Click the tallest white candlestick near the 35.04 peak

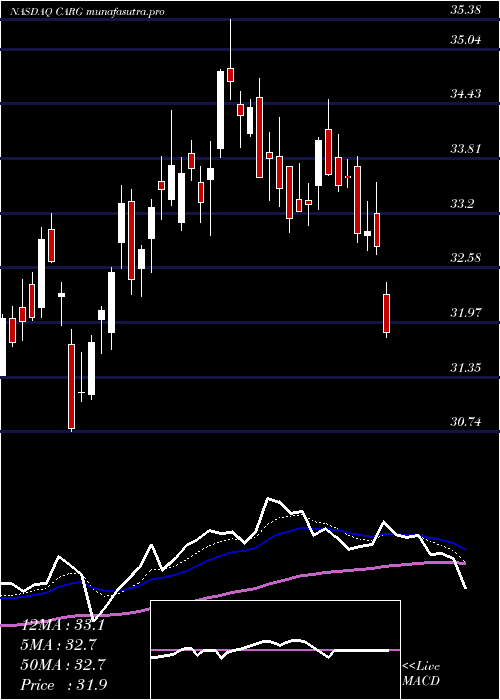221,110
